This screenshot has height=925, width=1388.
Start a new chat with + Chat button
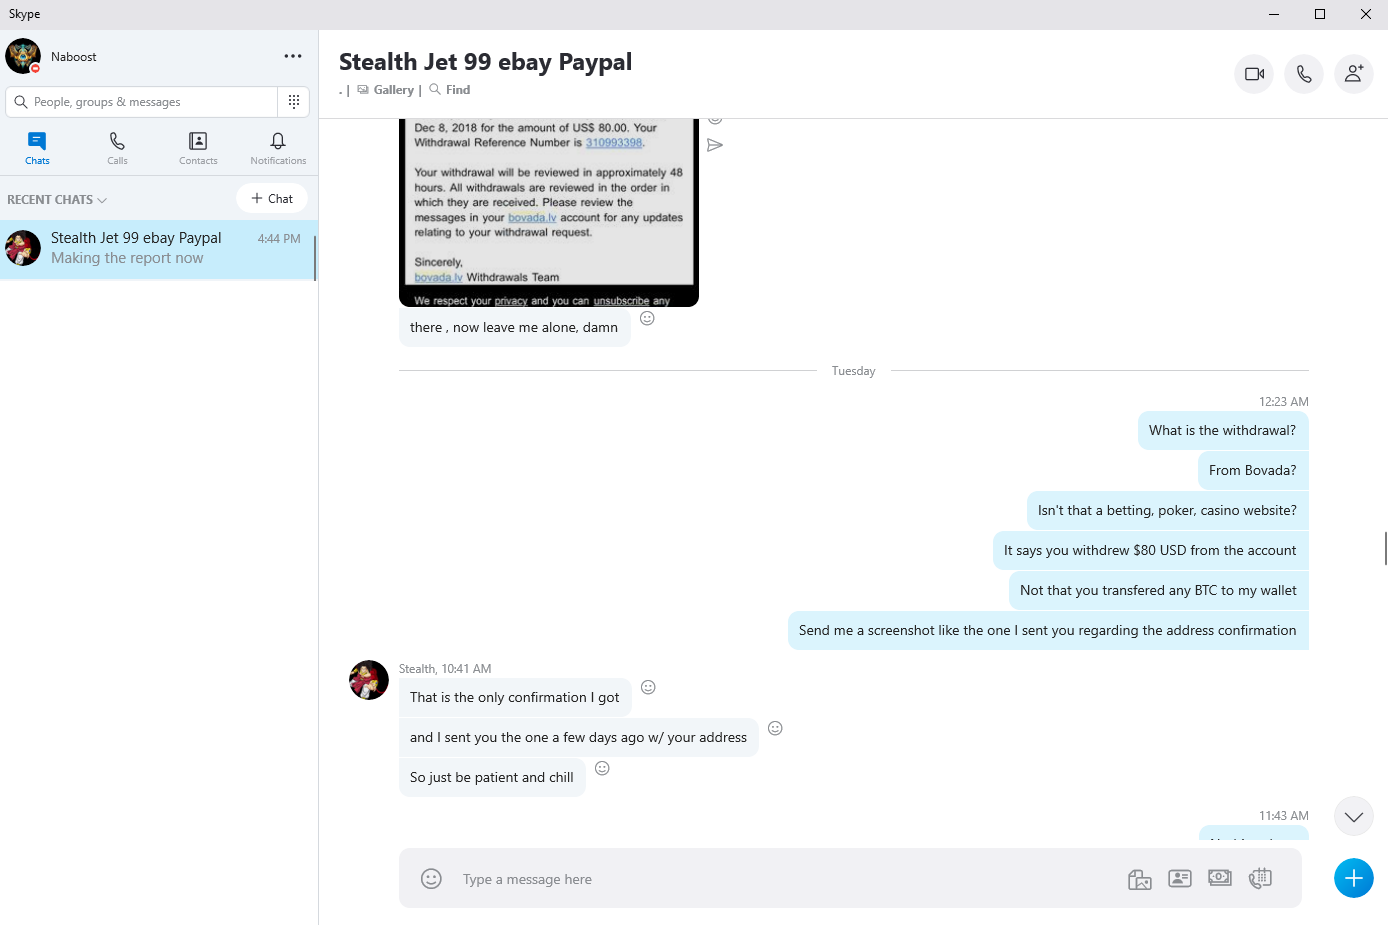point(272,198)
